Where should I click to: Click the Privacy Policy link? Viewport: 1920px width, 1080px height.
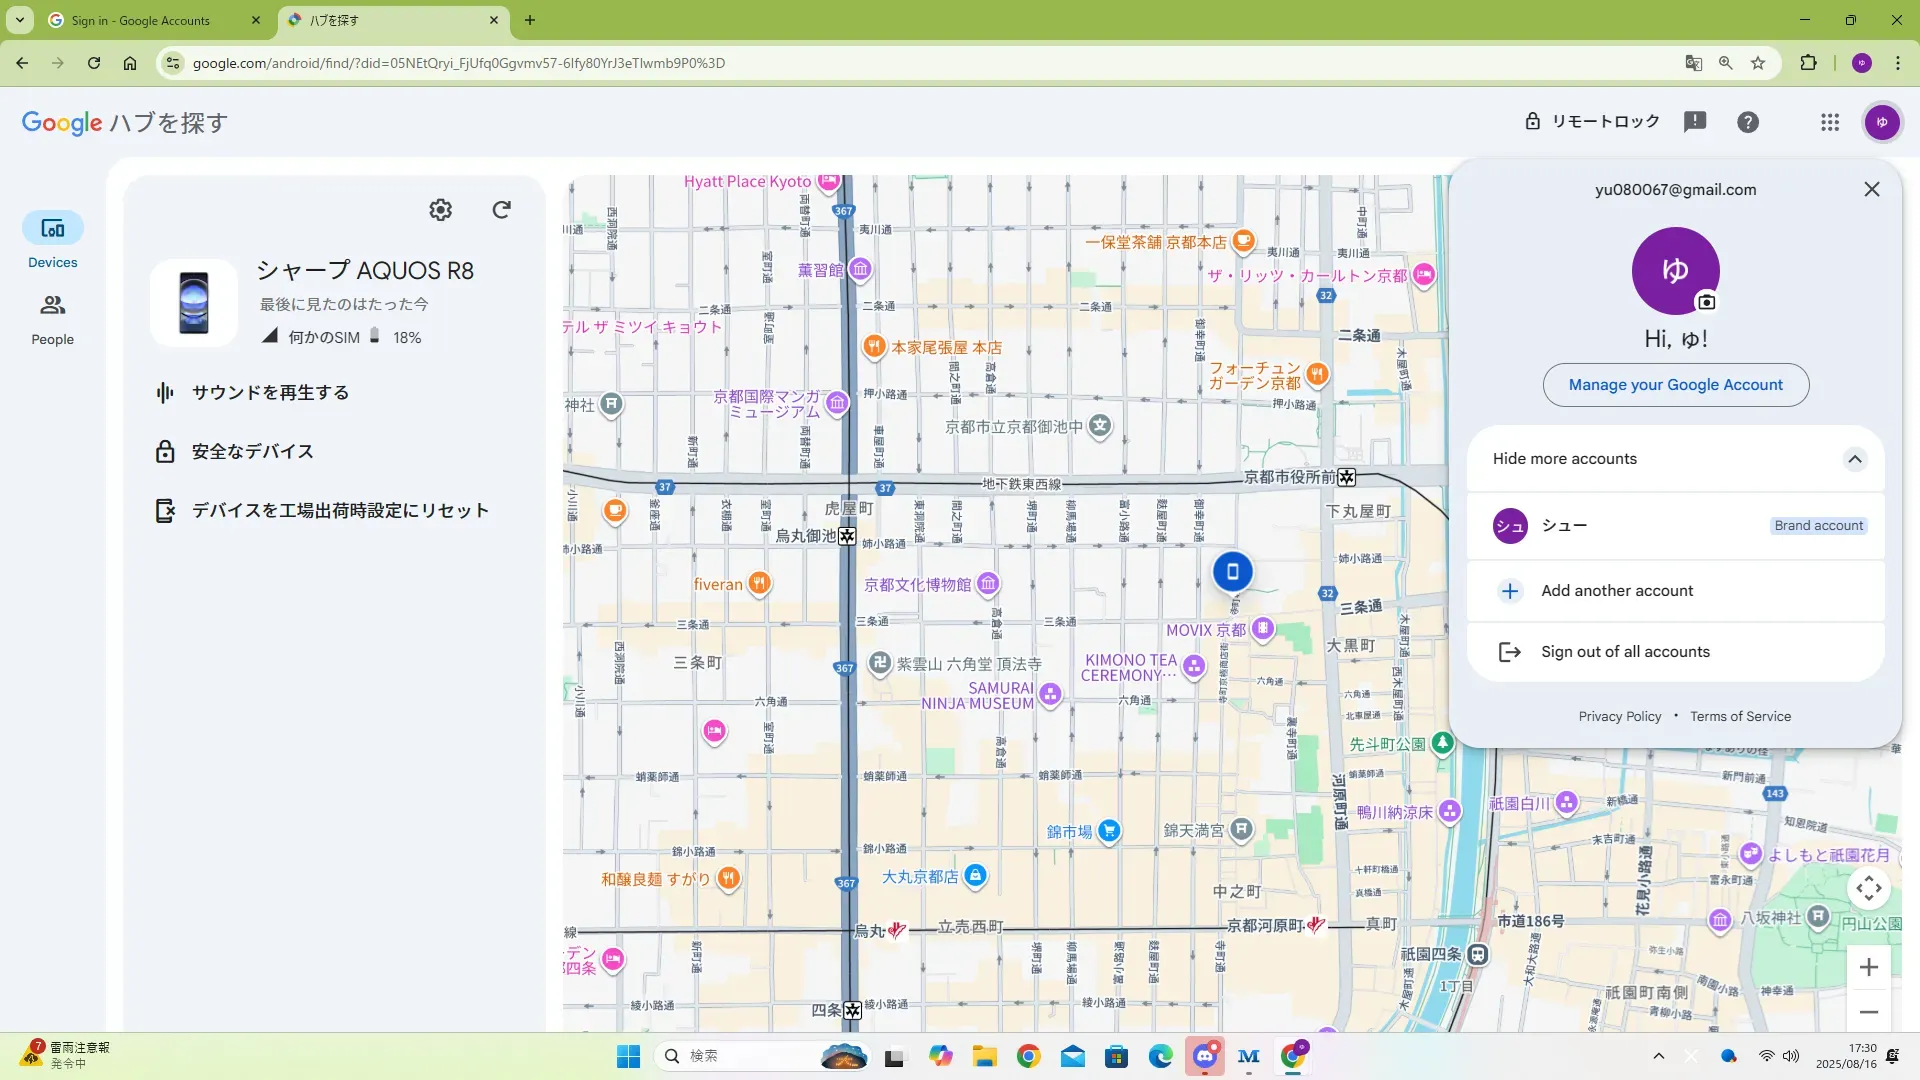1619,716
